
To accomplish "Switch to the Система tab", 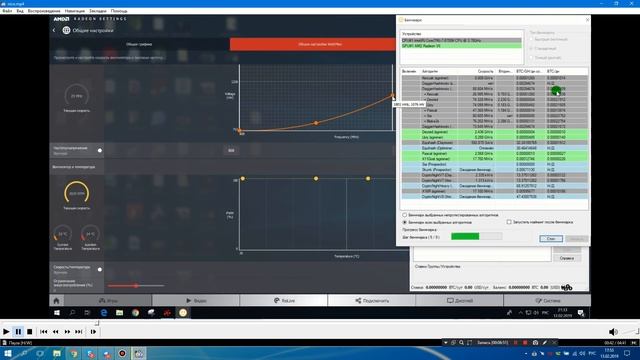I will click(547, 300).
